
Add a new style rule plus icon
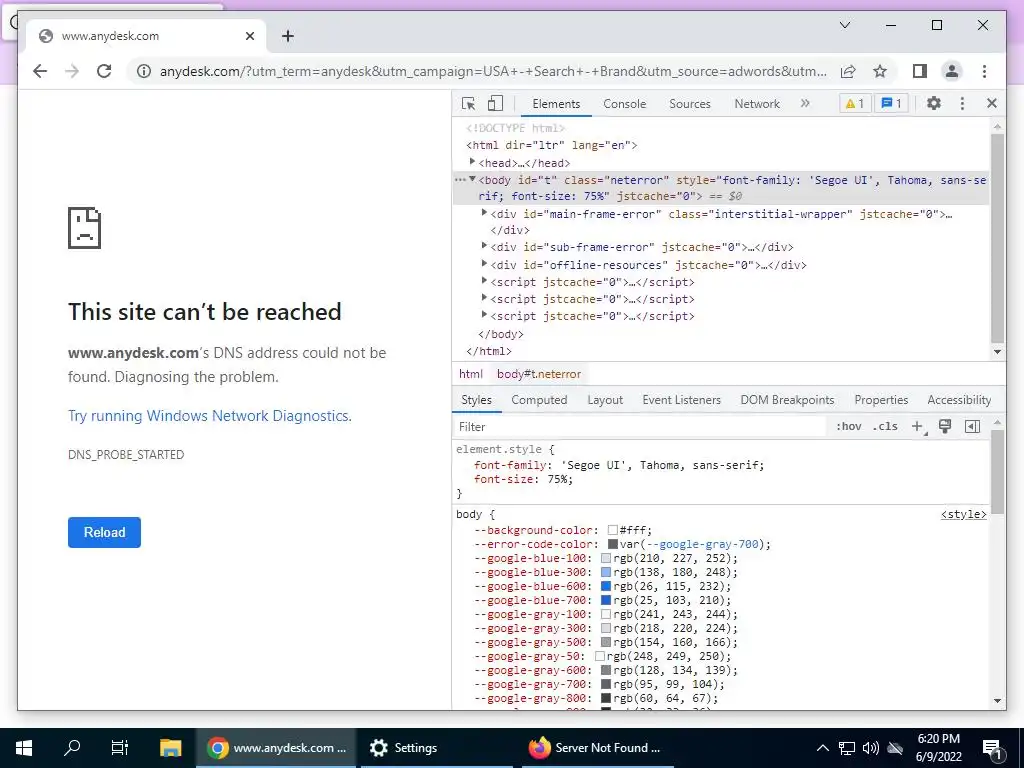coord(918,426)
